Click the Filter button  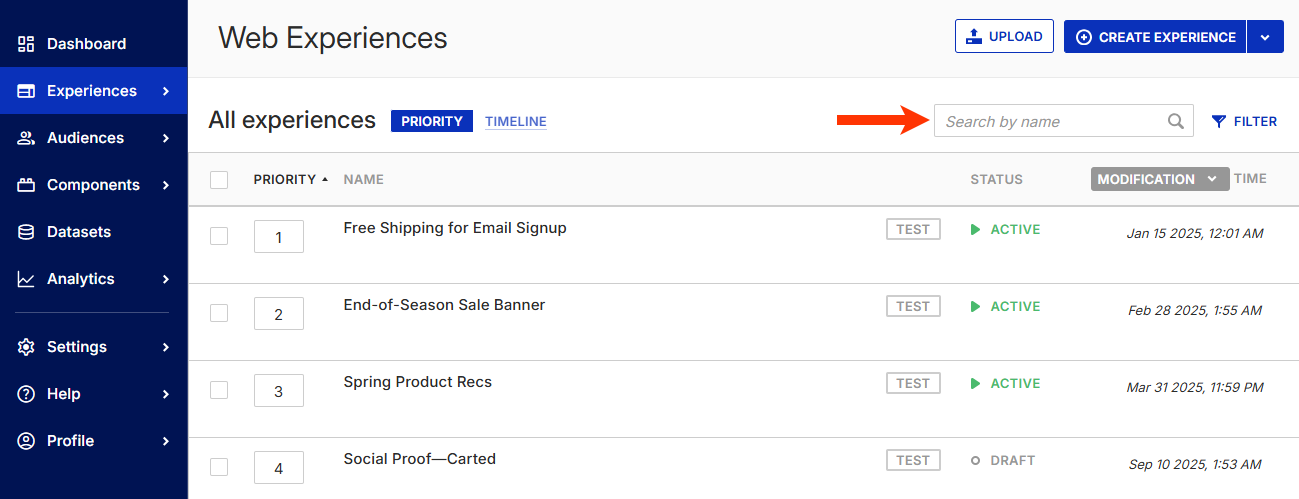point(1244,122)
